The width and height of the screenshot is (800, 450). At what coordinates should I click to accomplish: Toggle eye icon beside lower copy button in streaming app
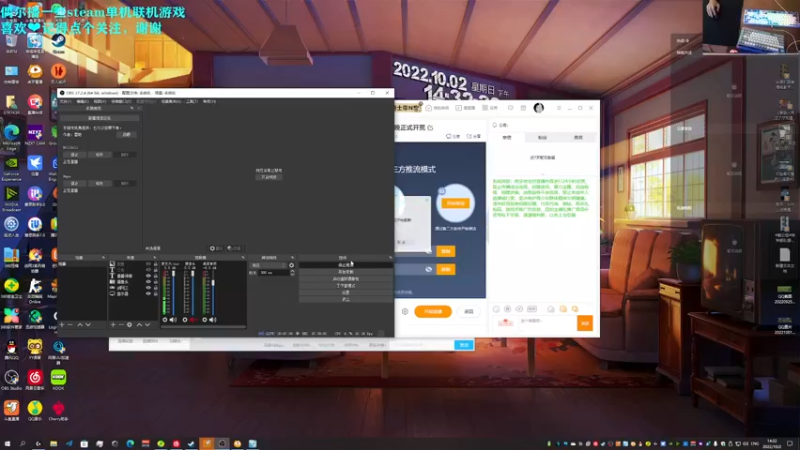[429, 269]
